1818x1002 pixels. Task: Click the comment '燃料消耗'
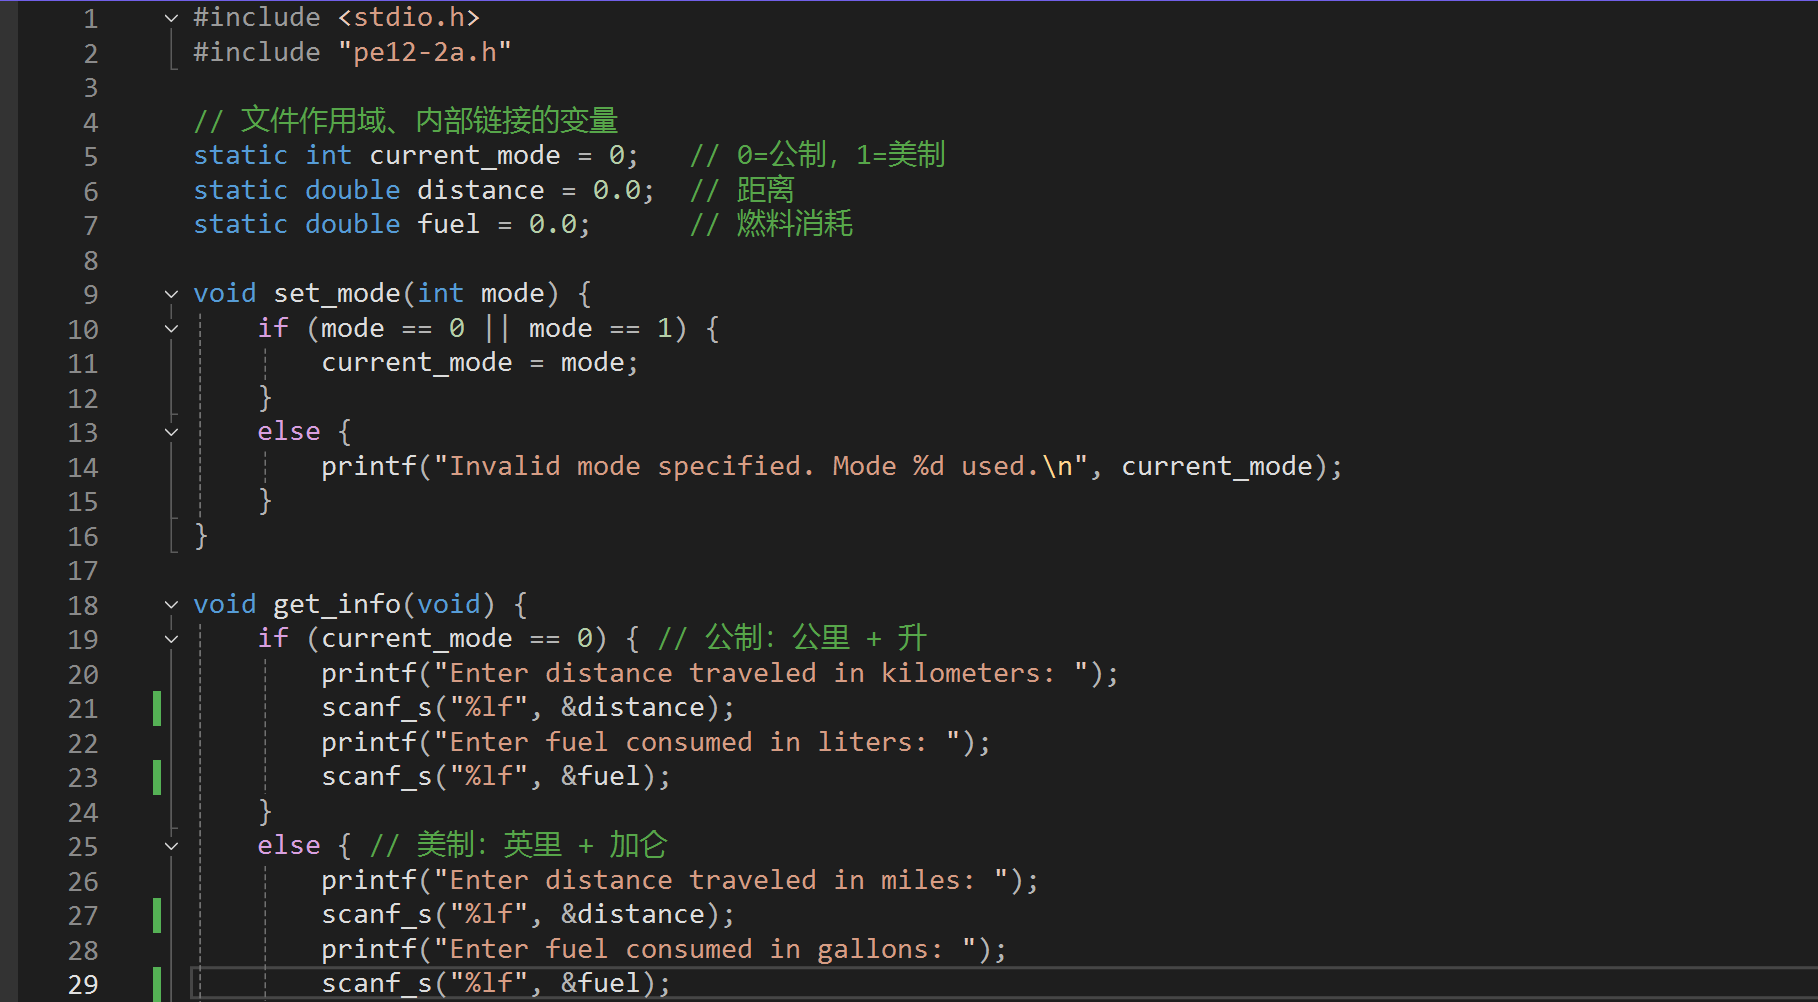795,224
